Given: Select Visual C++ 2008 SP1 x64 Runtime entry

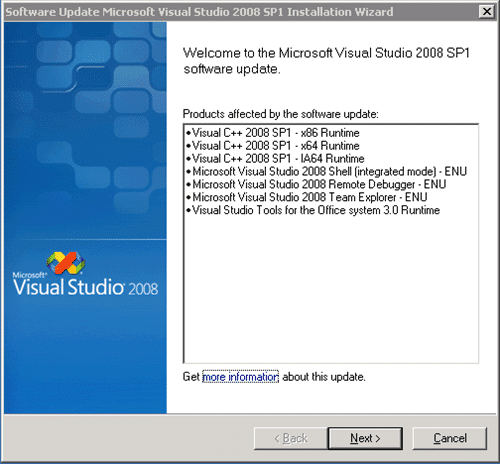Looking at the screenshot, I should (x=272, y=146).
